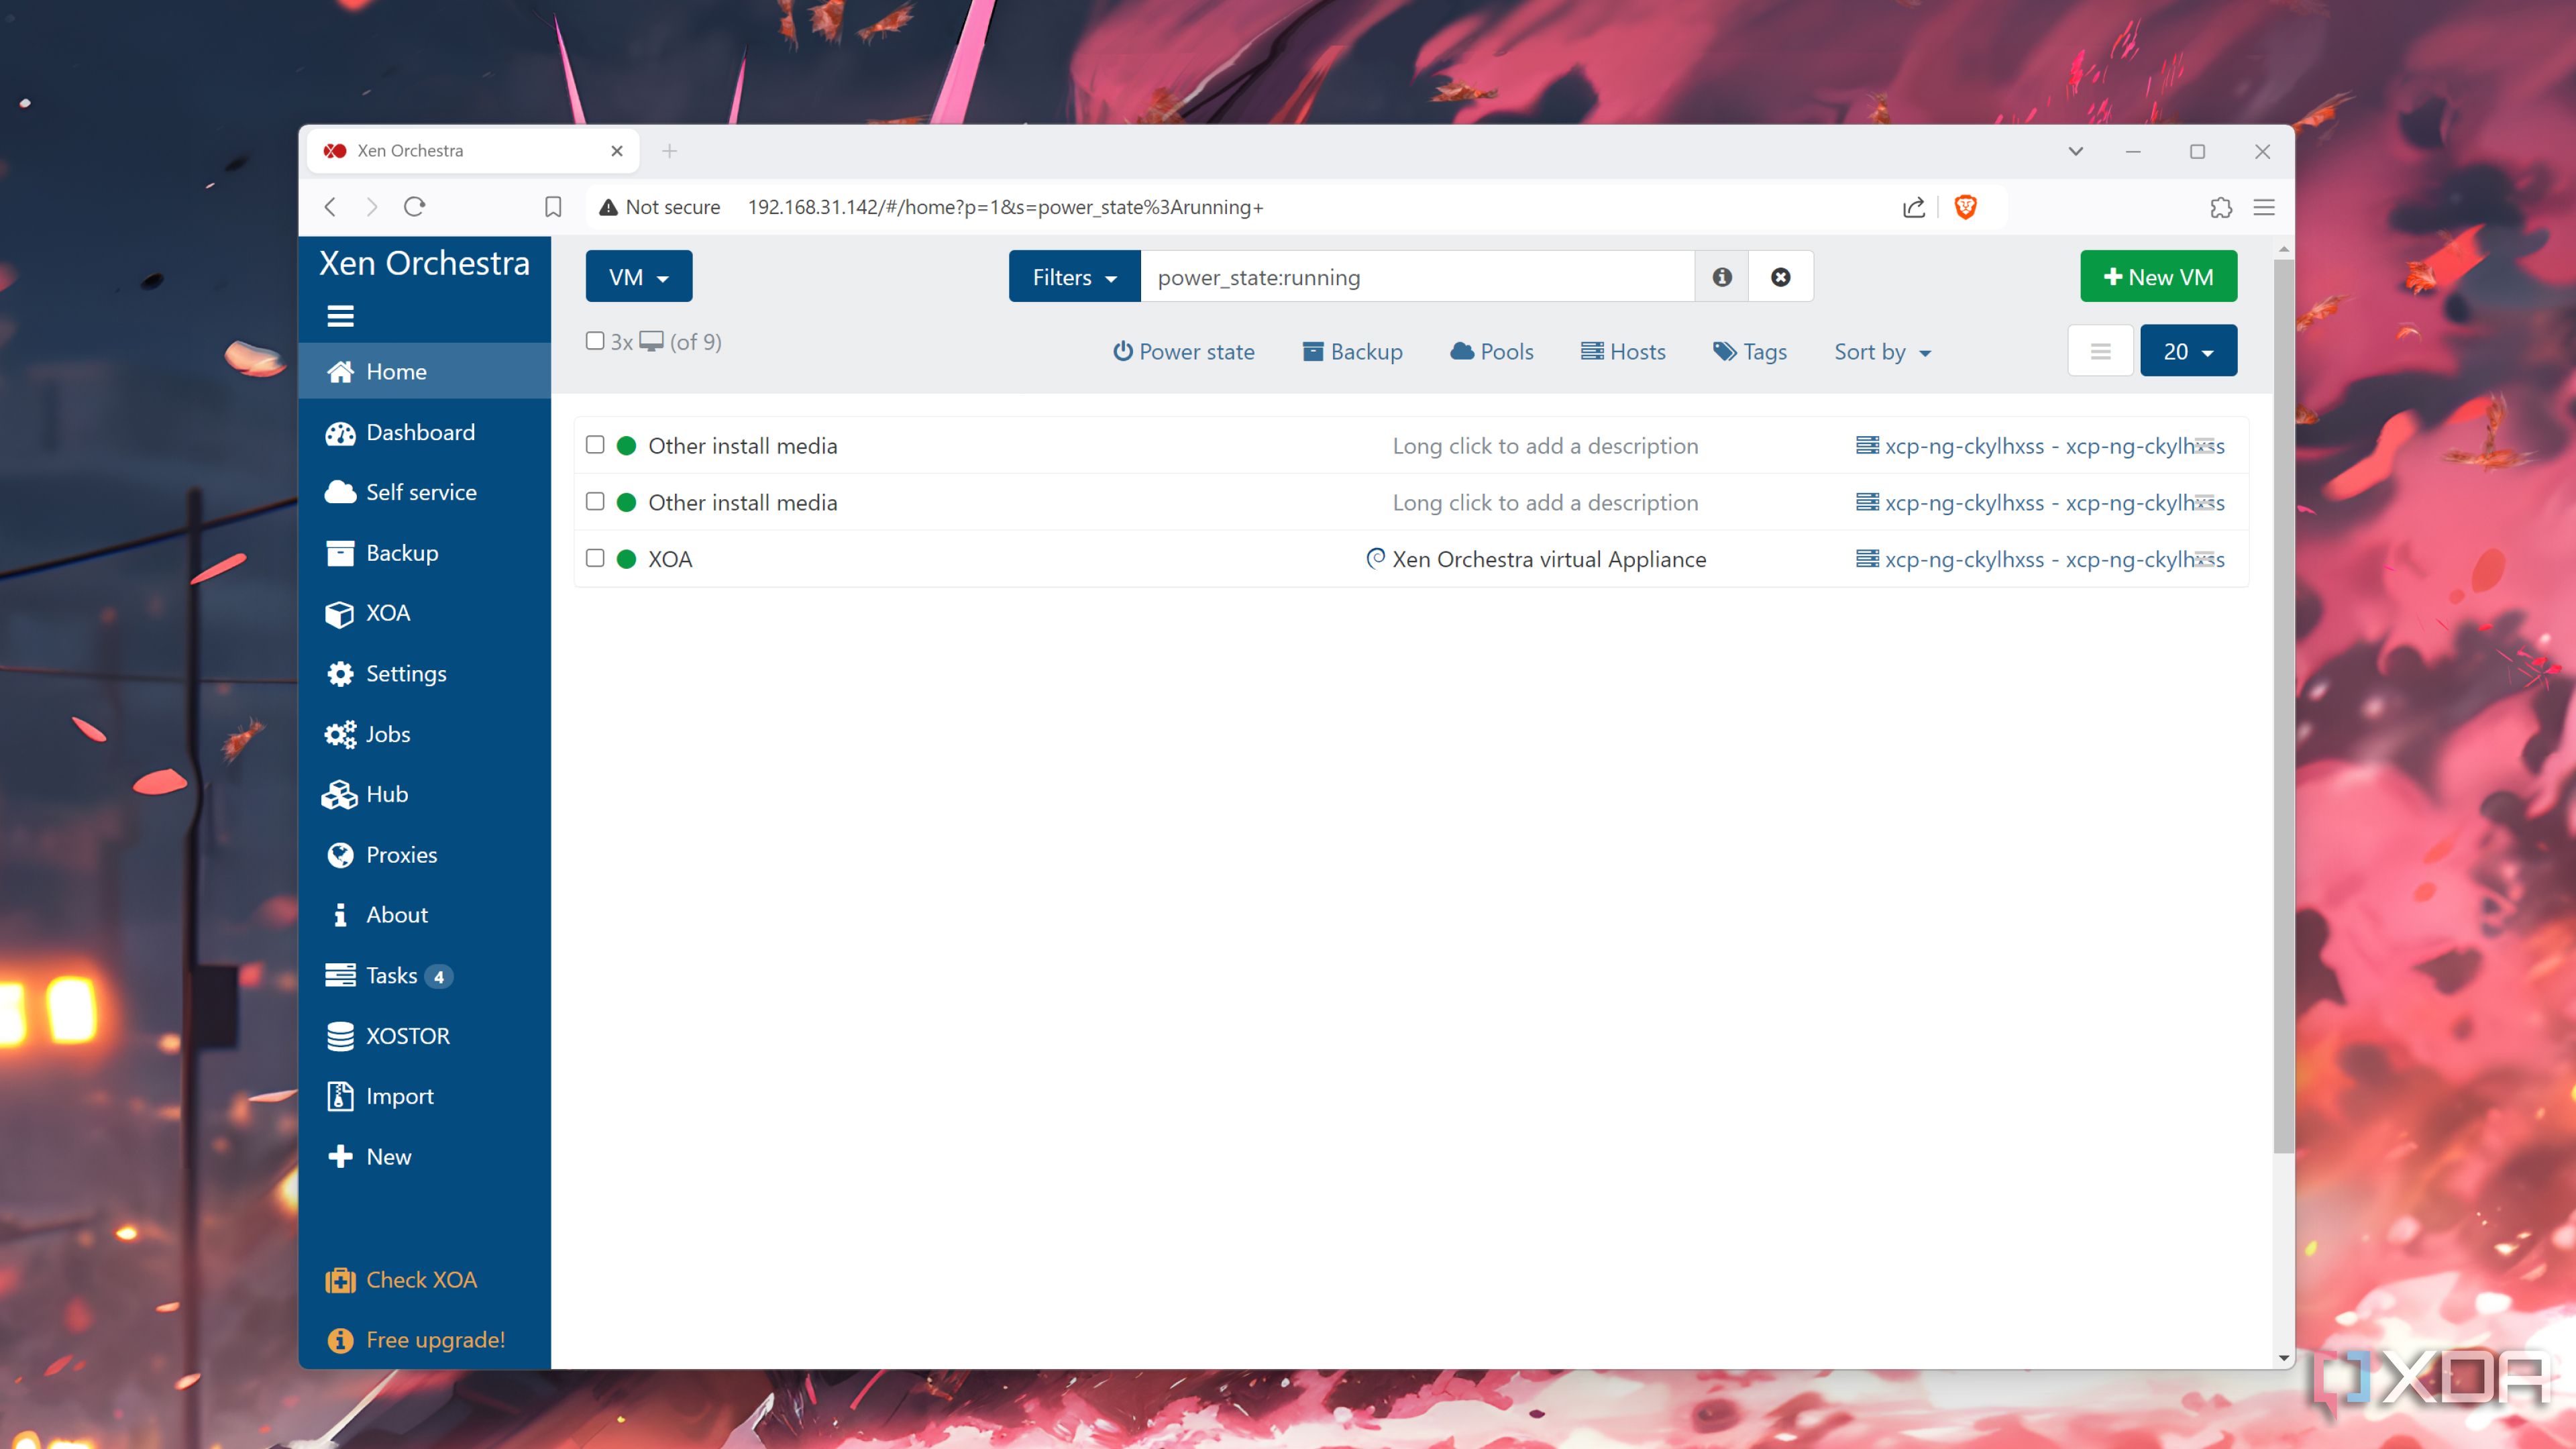
Task: Click the Not secure warning icon
Action: [x=607, y=207]
